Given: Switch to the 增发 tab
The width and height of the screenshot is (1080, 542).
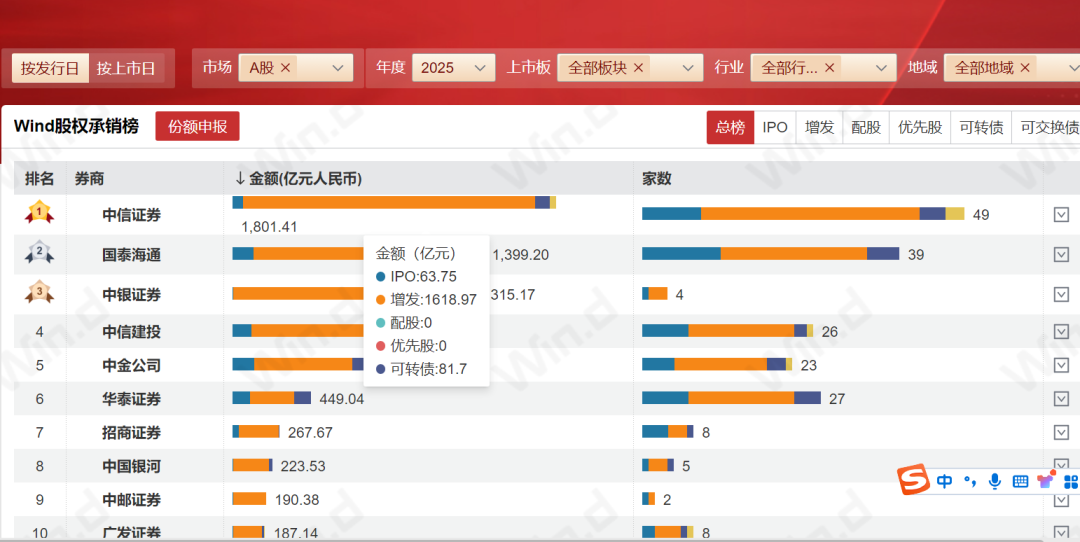Looking at the screenshot, I should tap(820, 127).
